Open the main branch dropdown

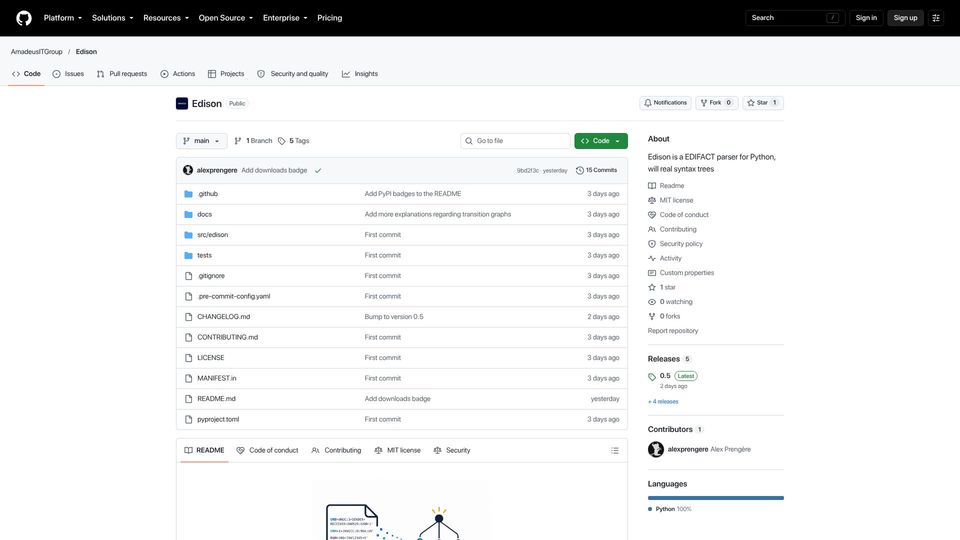point(201,141)
